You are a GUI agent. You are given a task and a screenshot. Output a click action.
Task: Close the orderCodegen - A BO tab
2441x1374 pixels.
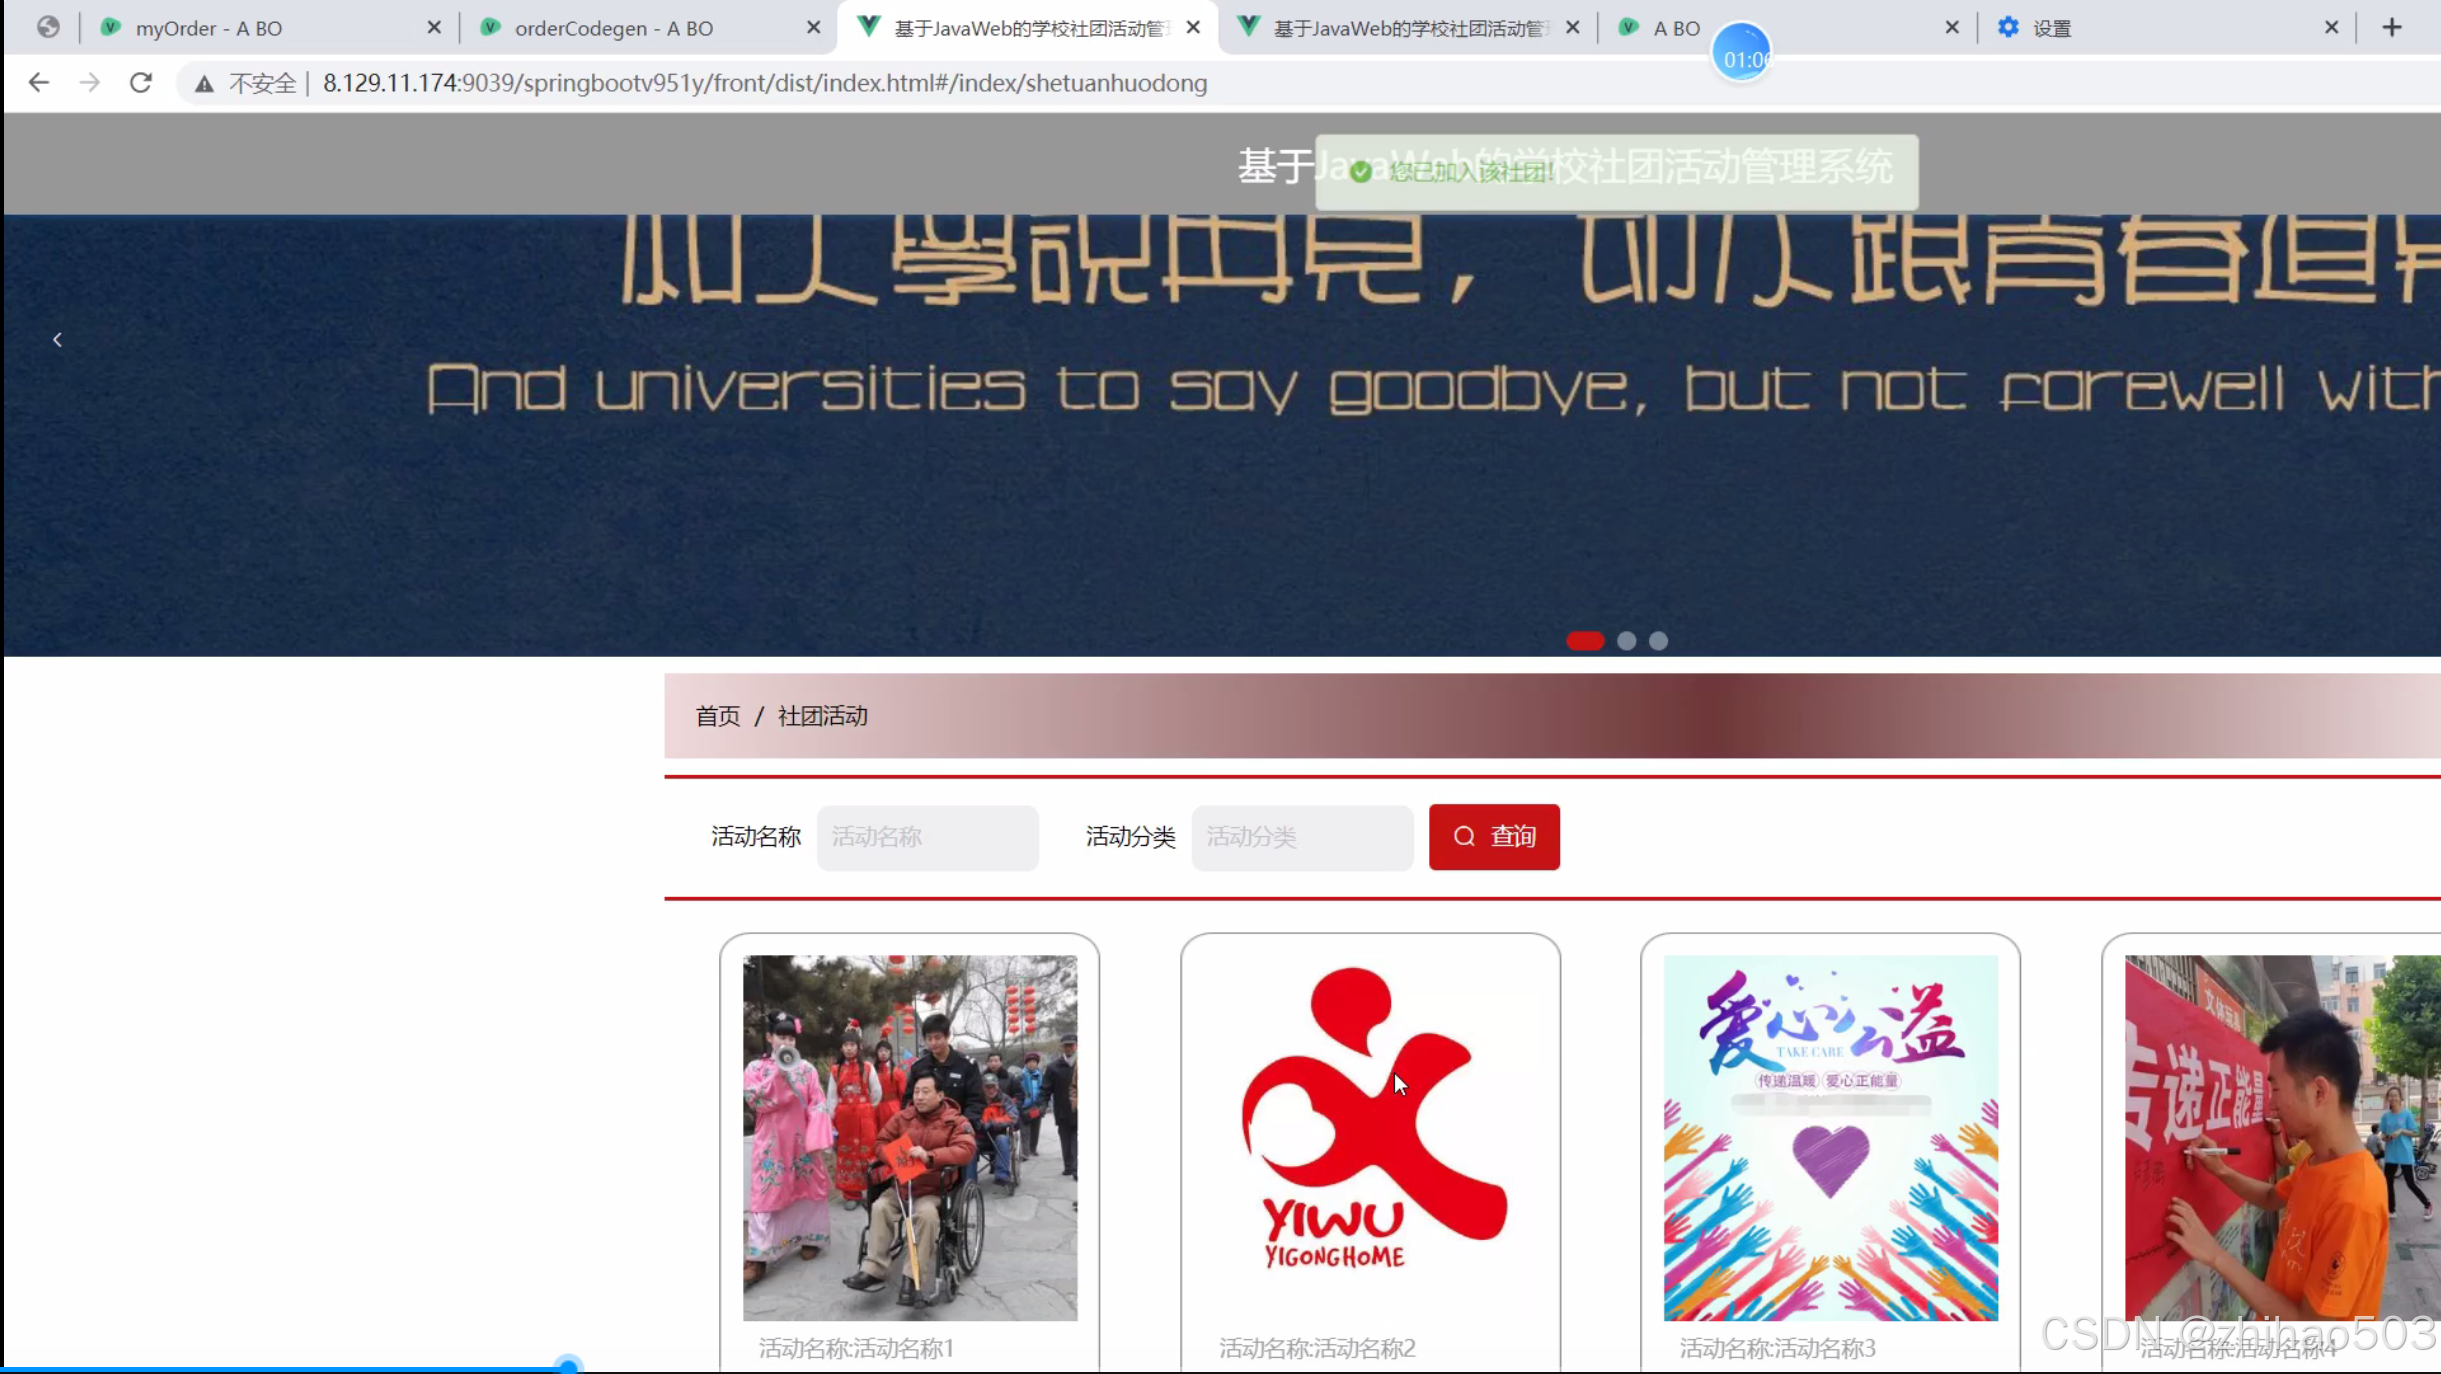click(x=813, y=28)
